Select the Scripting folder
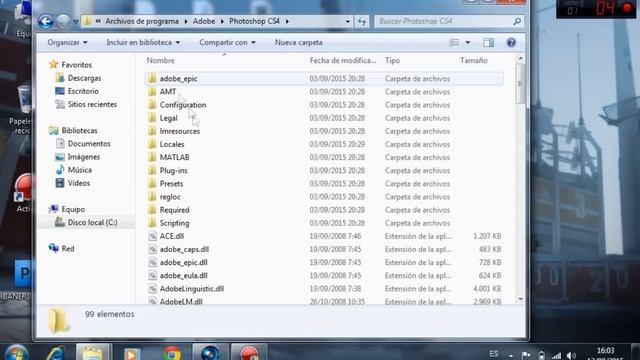This screenshot has width=640, height=360. (x=174, y=223)
